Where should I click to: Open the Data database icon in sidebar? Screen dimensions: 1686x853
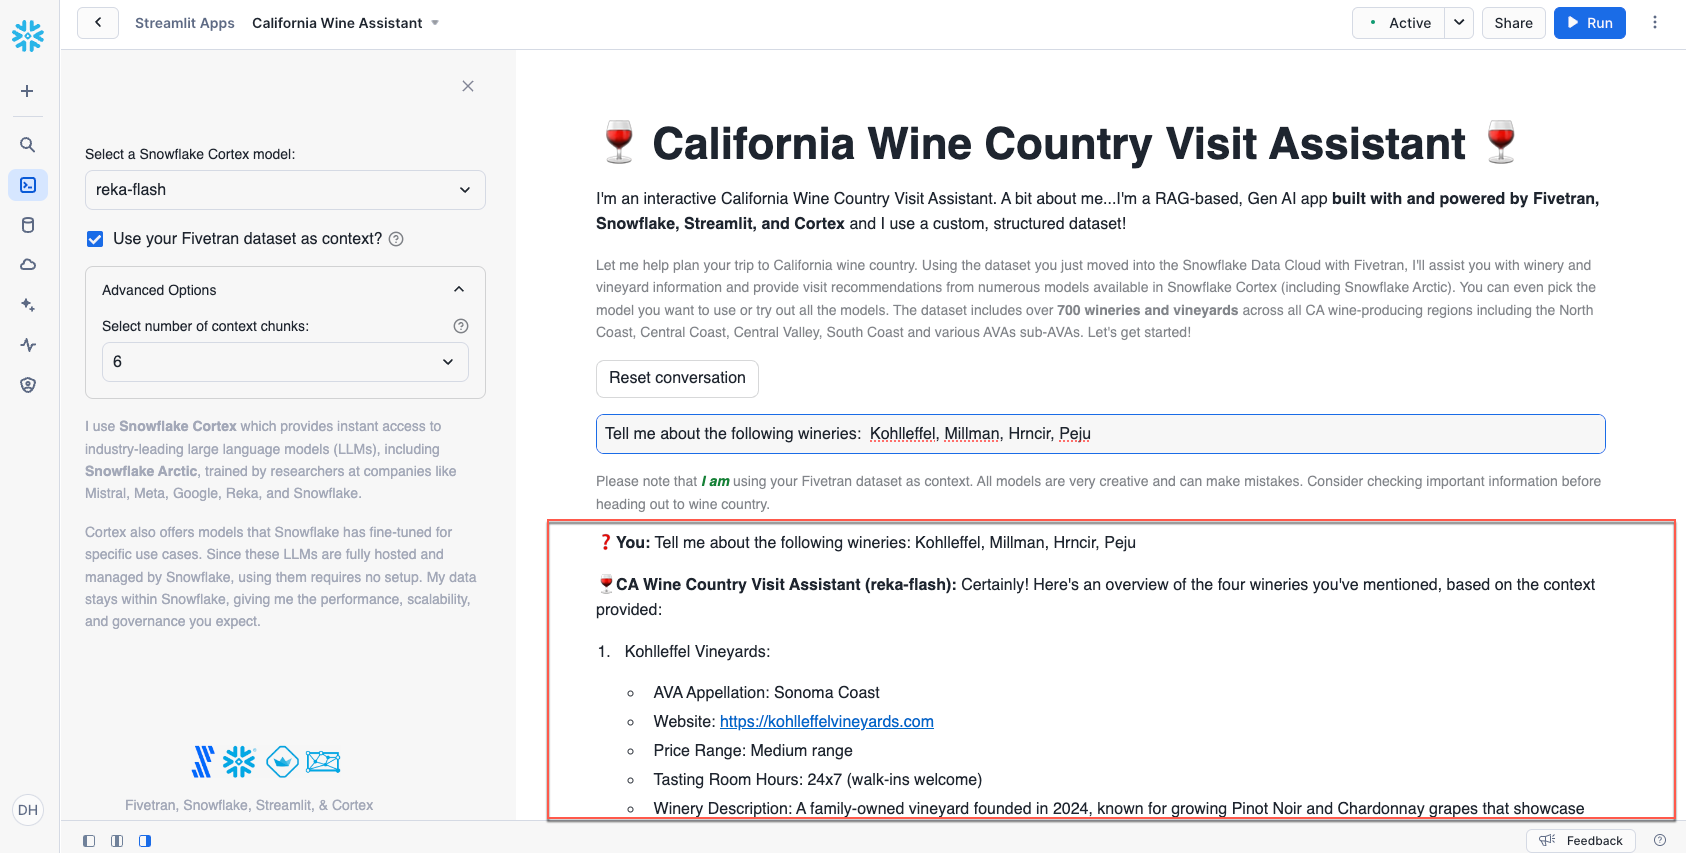(x=28, y=225)
